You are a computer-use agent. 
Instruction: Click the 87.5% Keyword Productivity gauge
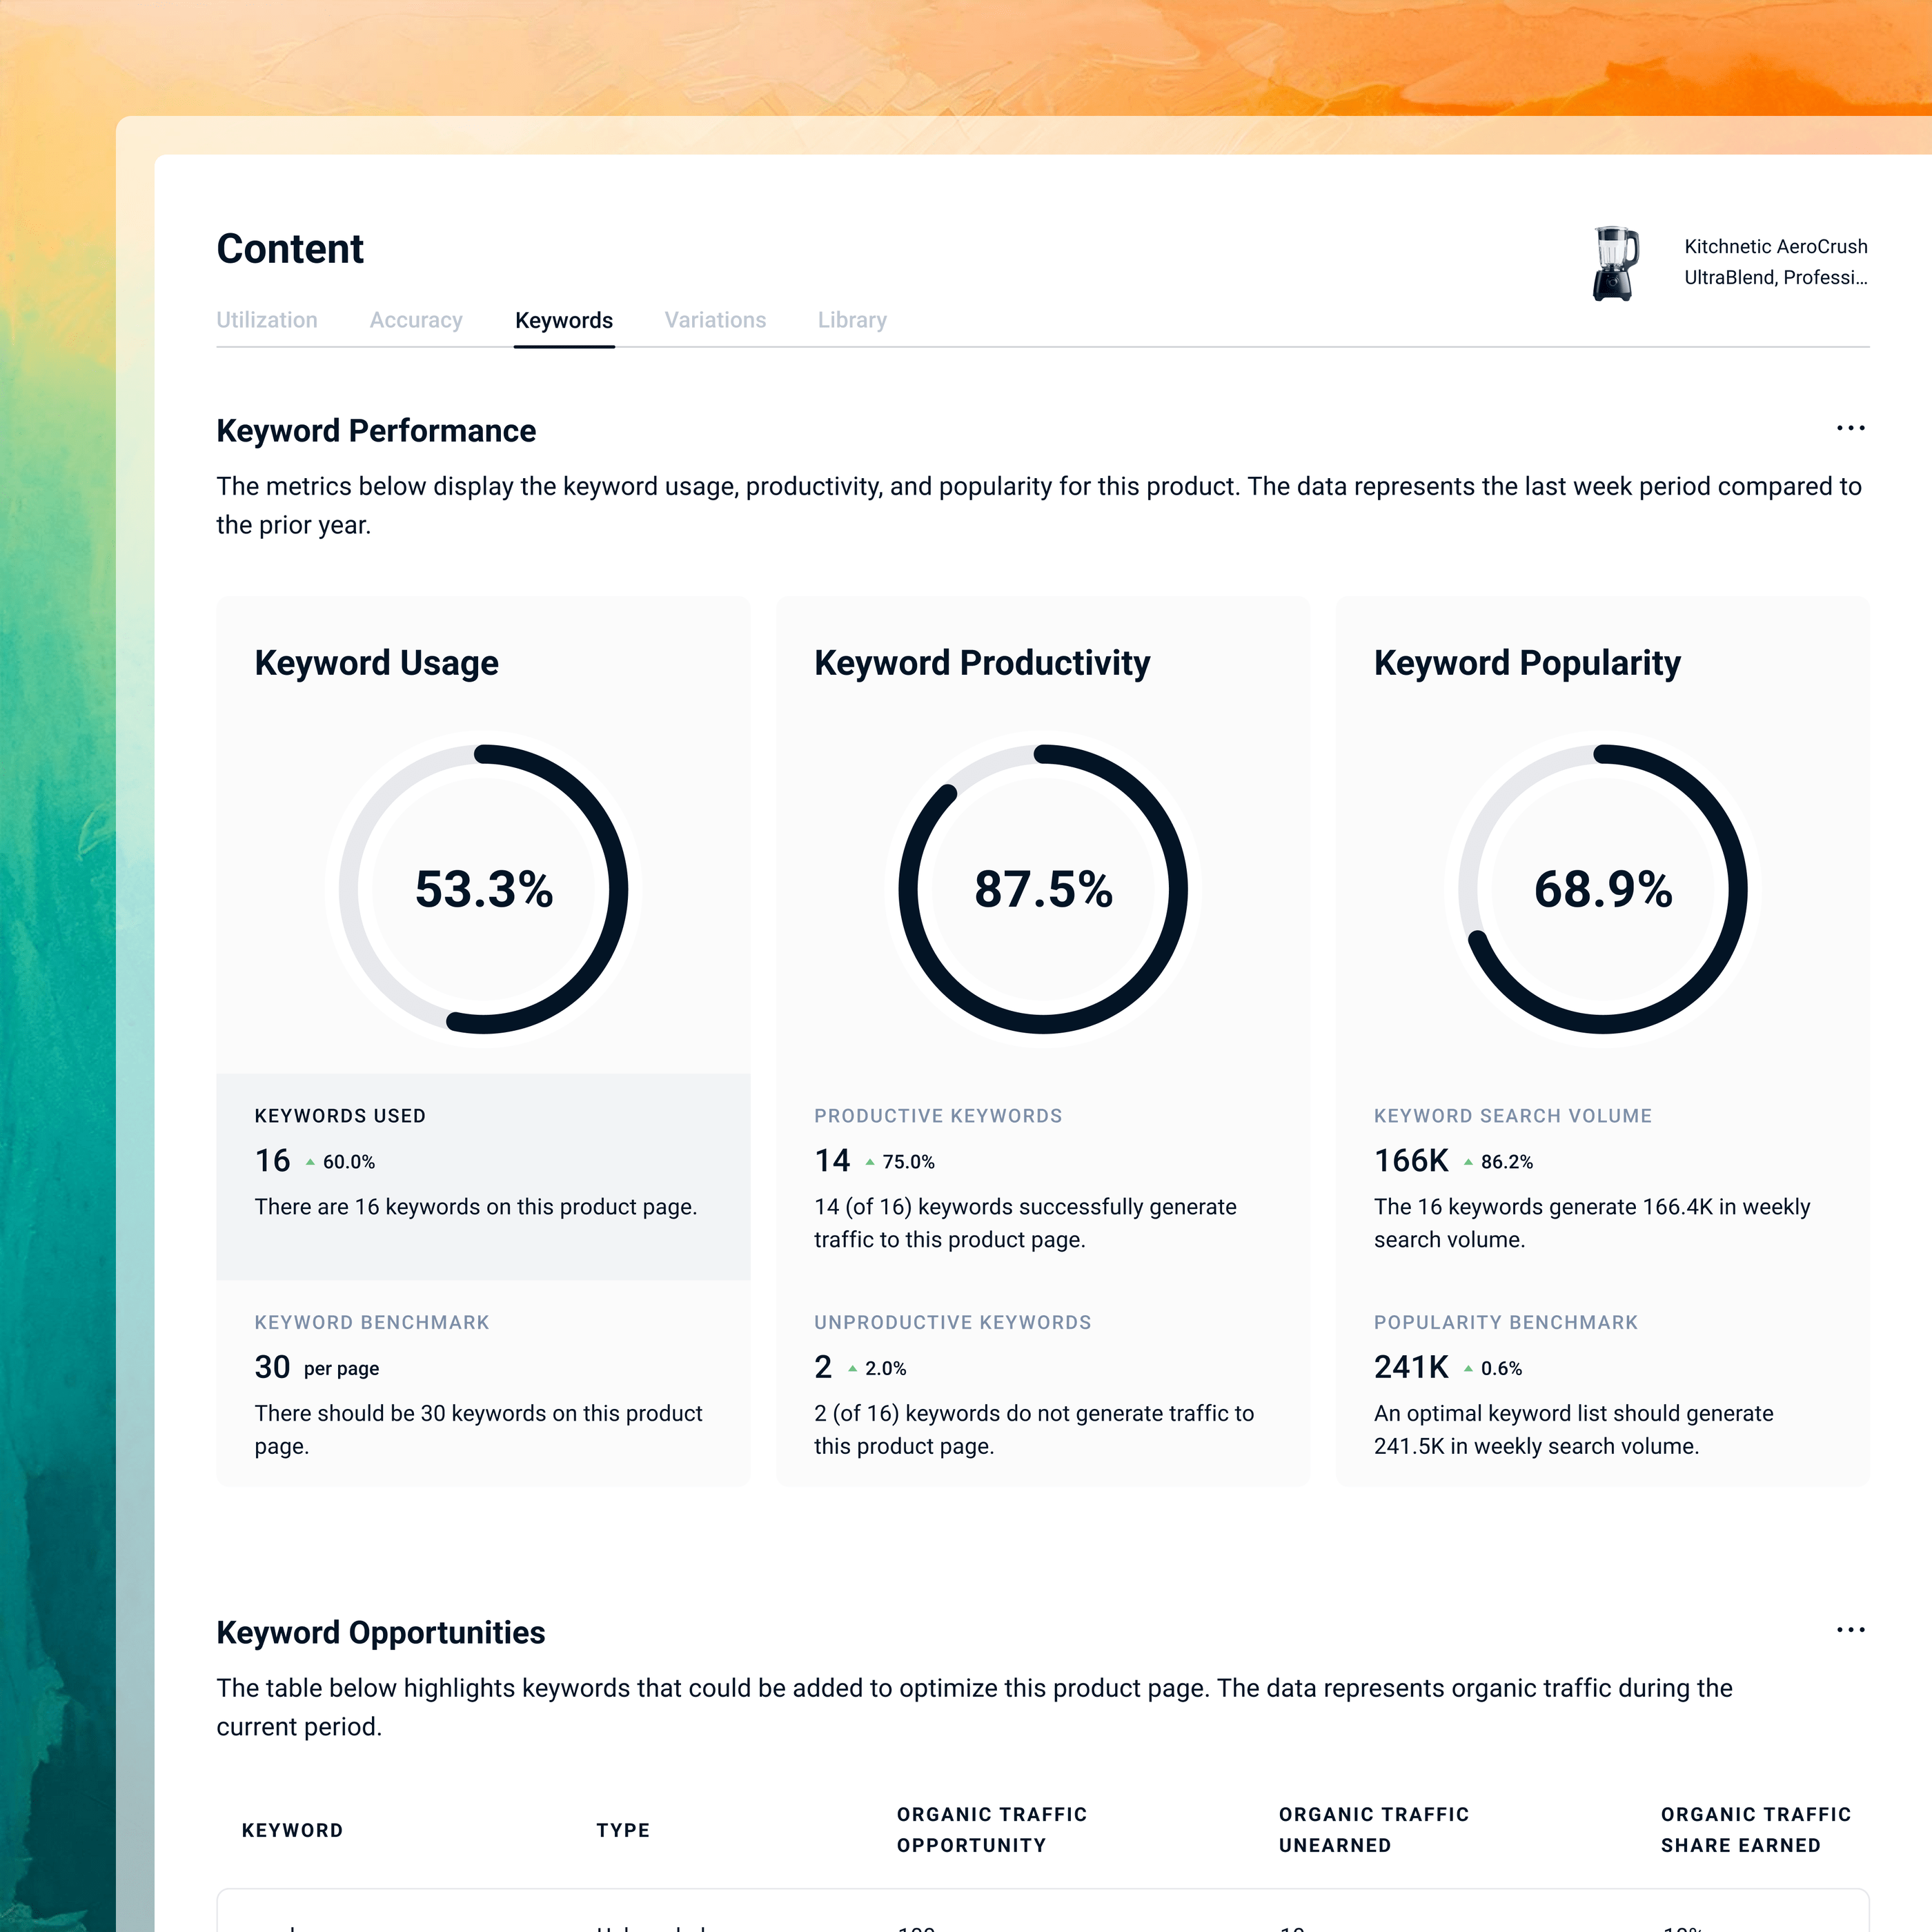(1043, 889)
